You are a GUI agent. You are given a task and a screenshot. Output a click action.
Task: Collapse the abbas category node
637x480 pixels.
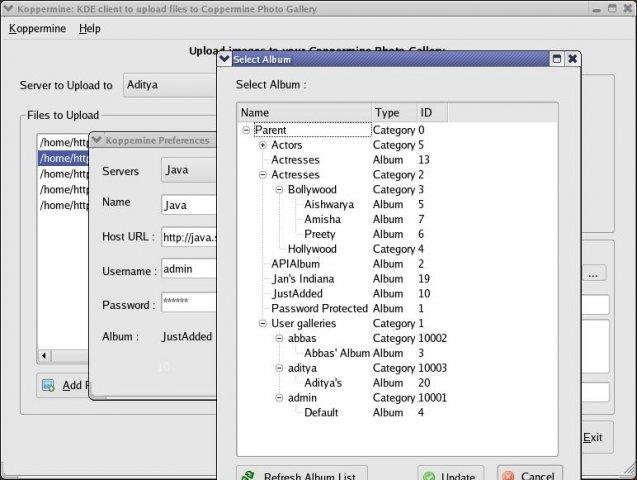point(279,338)
